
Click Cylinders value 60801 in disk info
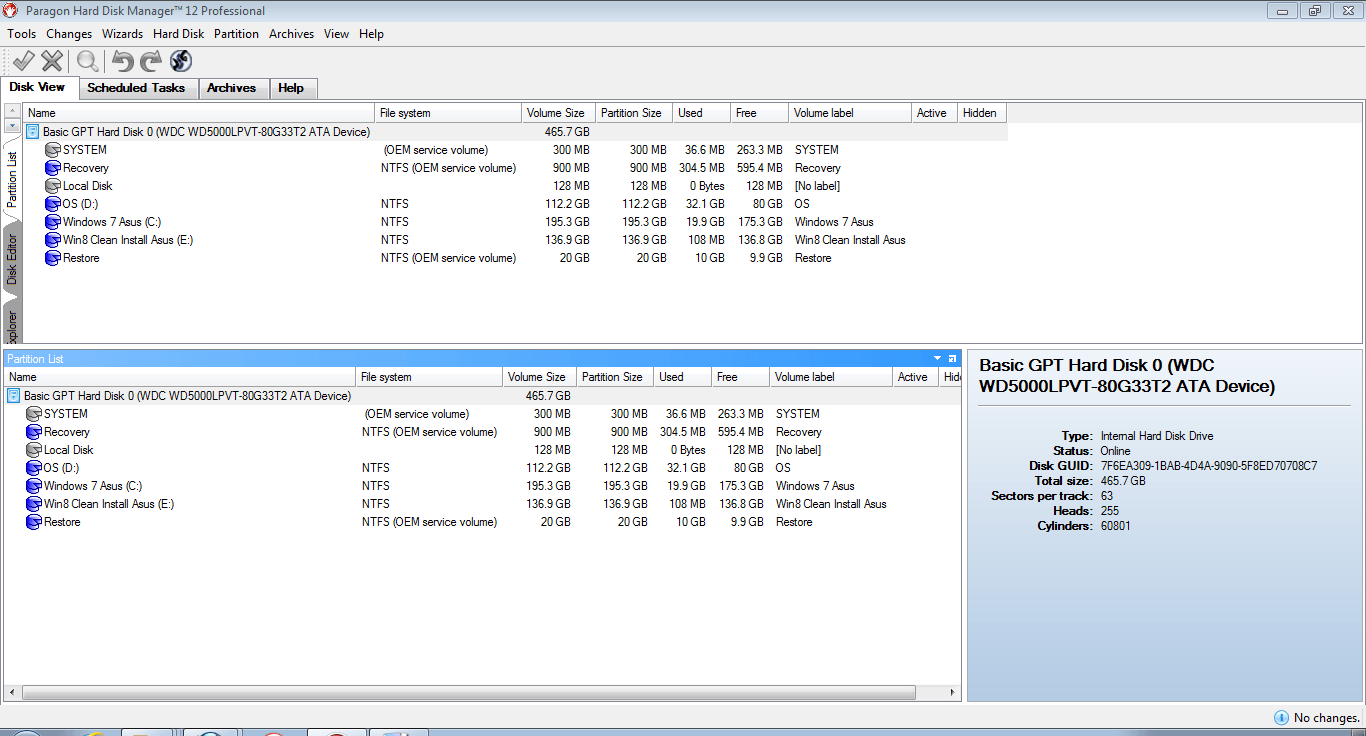pos(1116,526)
